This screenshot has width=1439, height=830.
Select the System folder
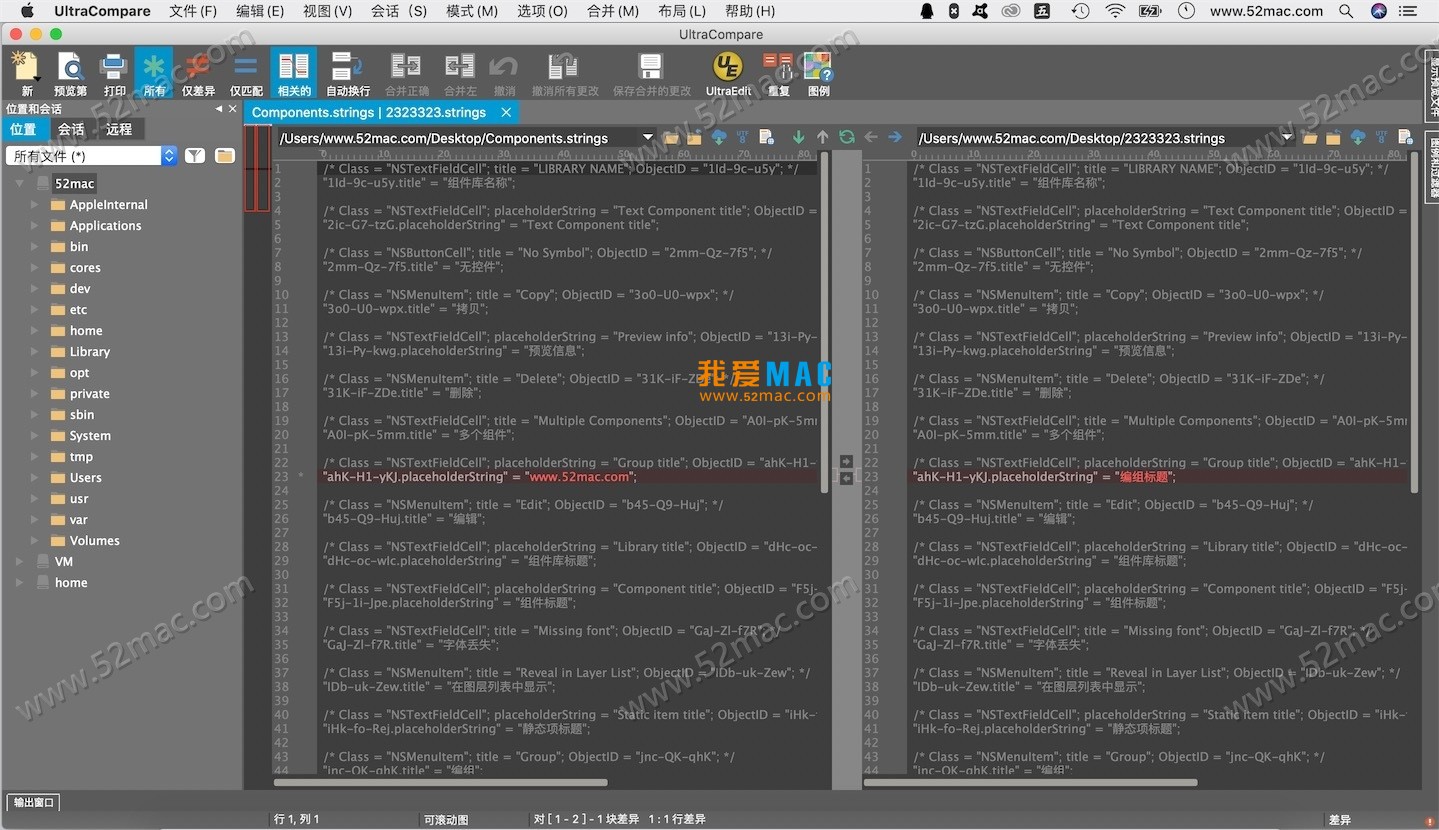tap(90, 436)
